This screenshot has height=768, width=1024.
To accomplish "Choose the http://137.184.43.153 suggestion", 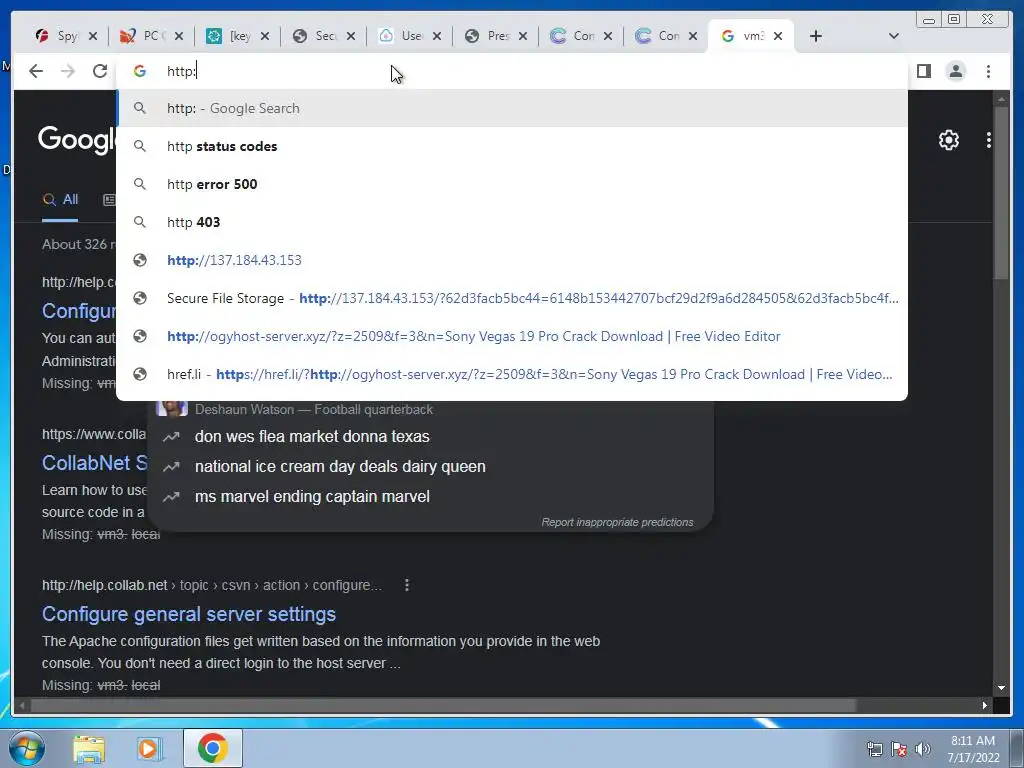I will [x=511, y=260].
